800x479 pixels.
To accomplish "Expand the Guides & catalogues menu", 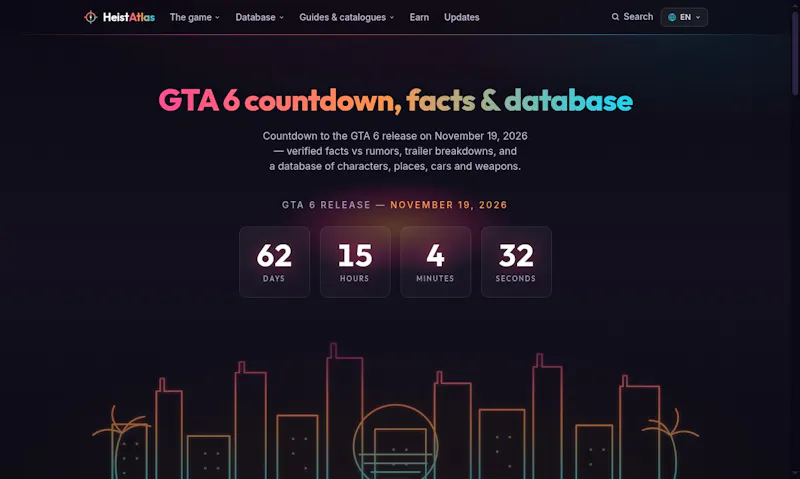I will pyautogui.click(x=346, y=17).
